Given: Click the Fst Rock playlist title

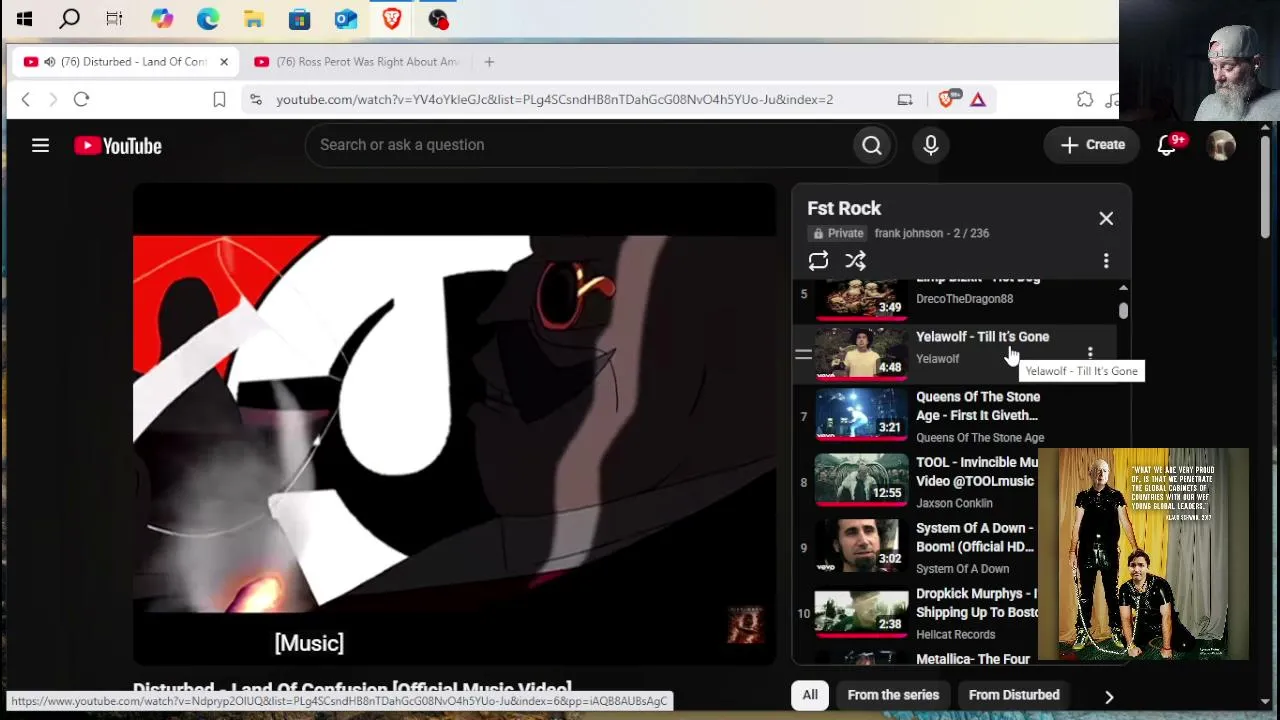Looking at the screenshot, I should pyautogui.click(x=844, y=208).
